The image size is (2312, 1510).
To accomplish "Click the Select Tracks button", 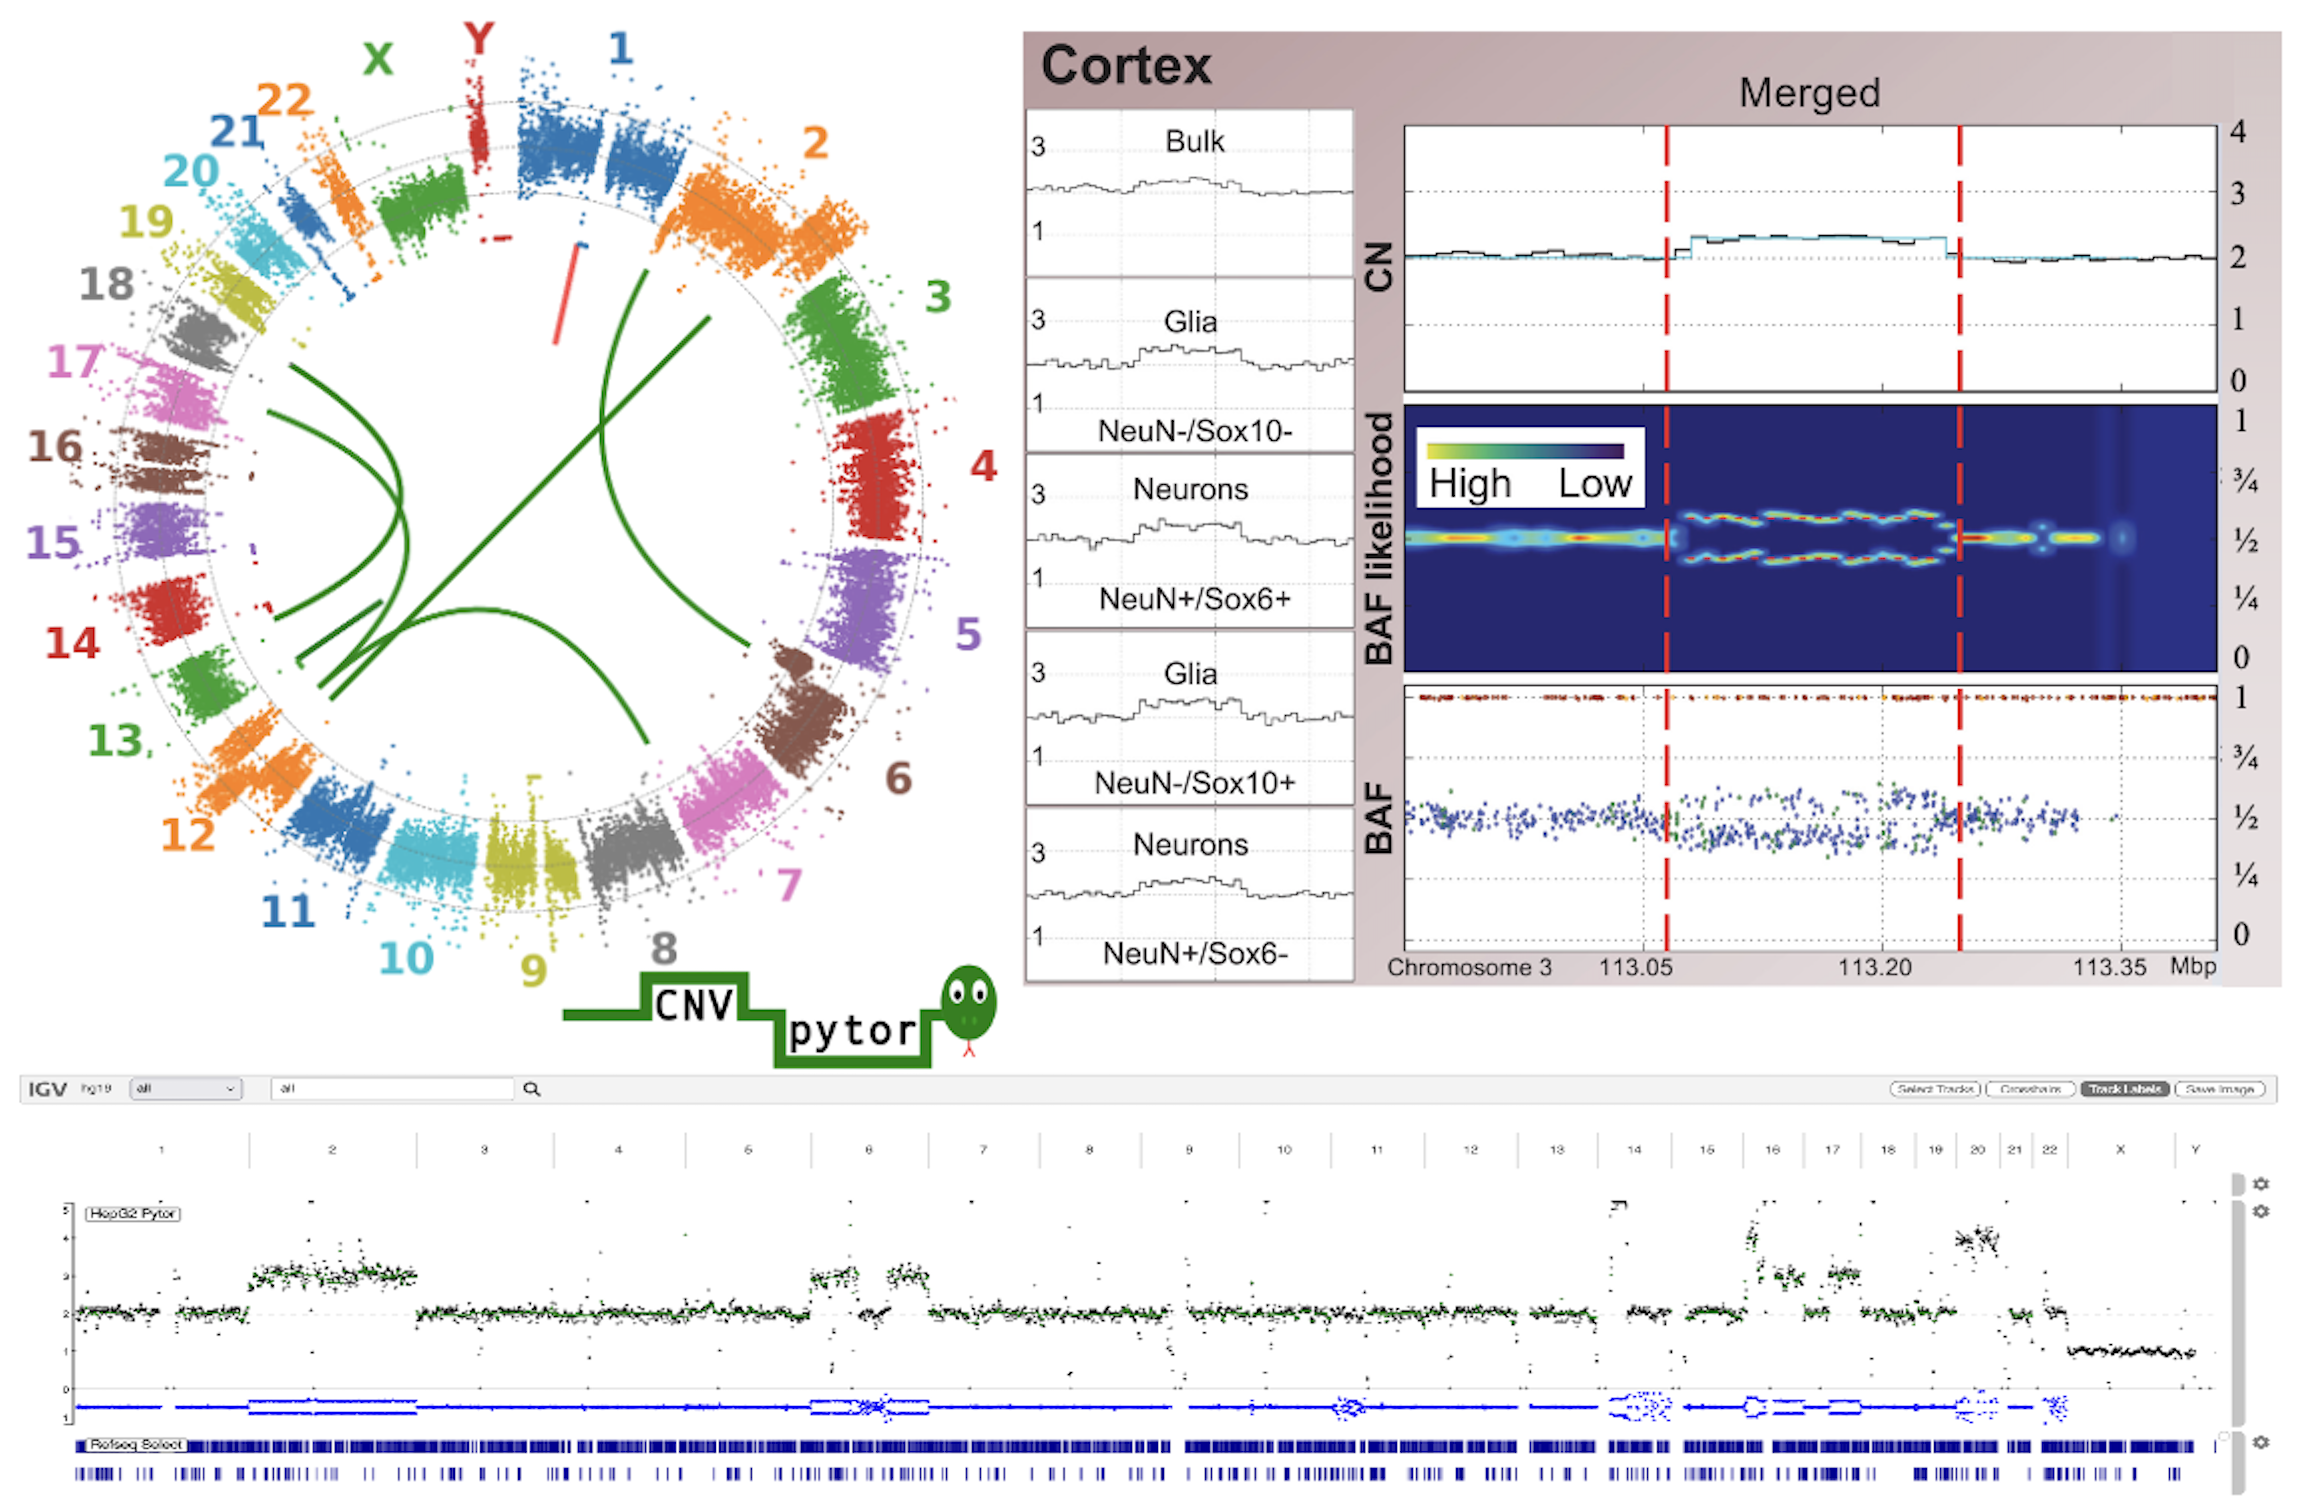I will (1936, 1089).
